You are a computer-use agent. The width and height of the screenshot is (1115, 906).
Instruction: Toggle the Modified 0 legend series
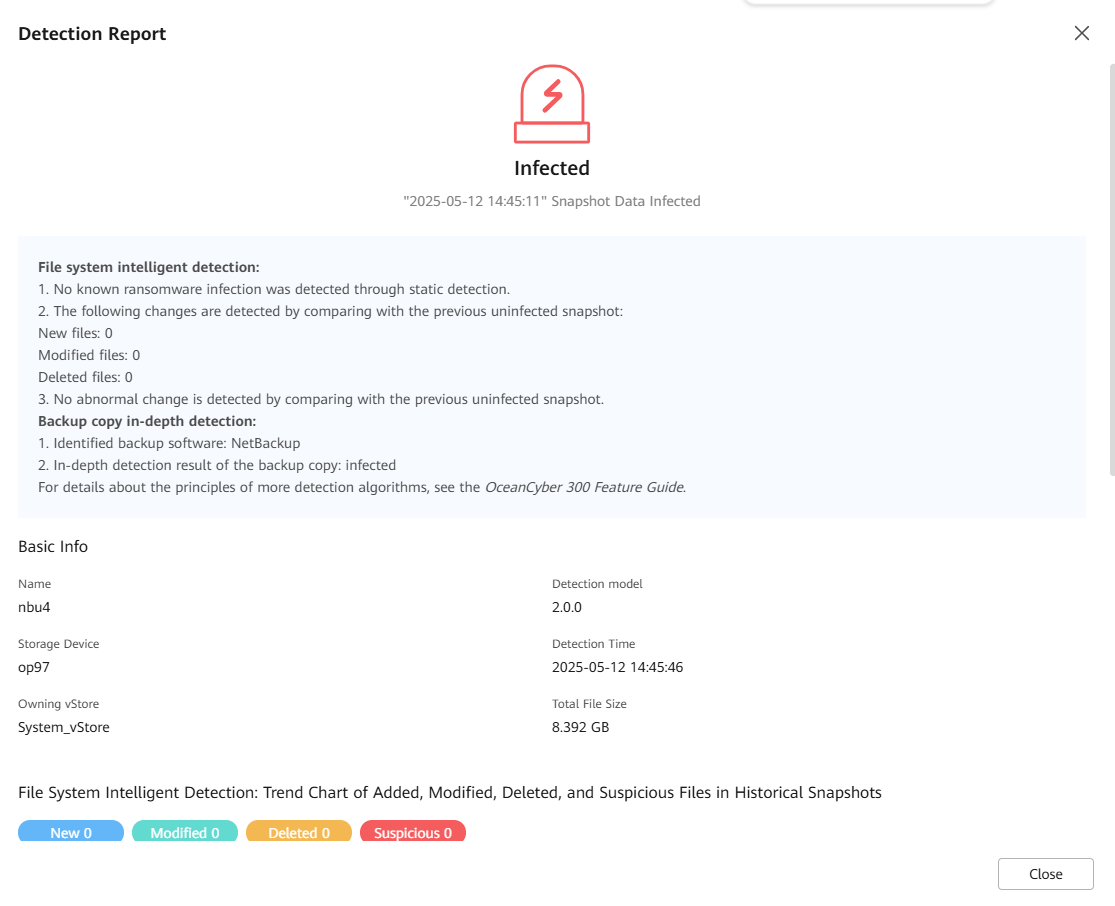tap(185, 832)
